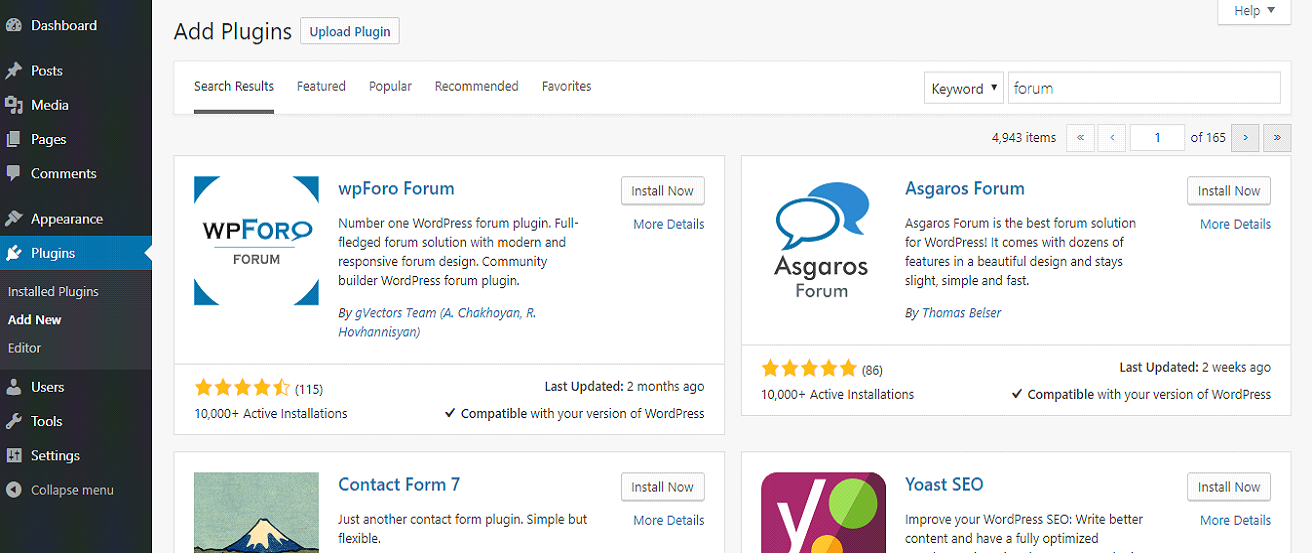Viewport: 1312px width, 553px height.
Task: Click the plugin search field containing forum
Action: click(x=1144, y=88)
